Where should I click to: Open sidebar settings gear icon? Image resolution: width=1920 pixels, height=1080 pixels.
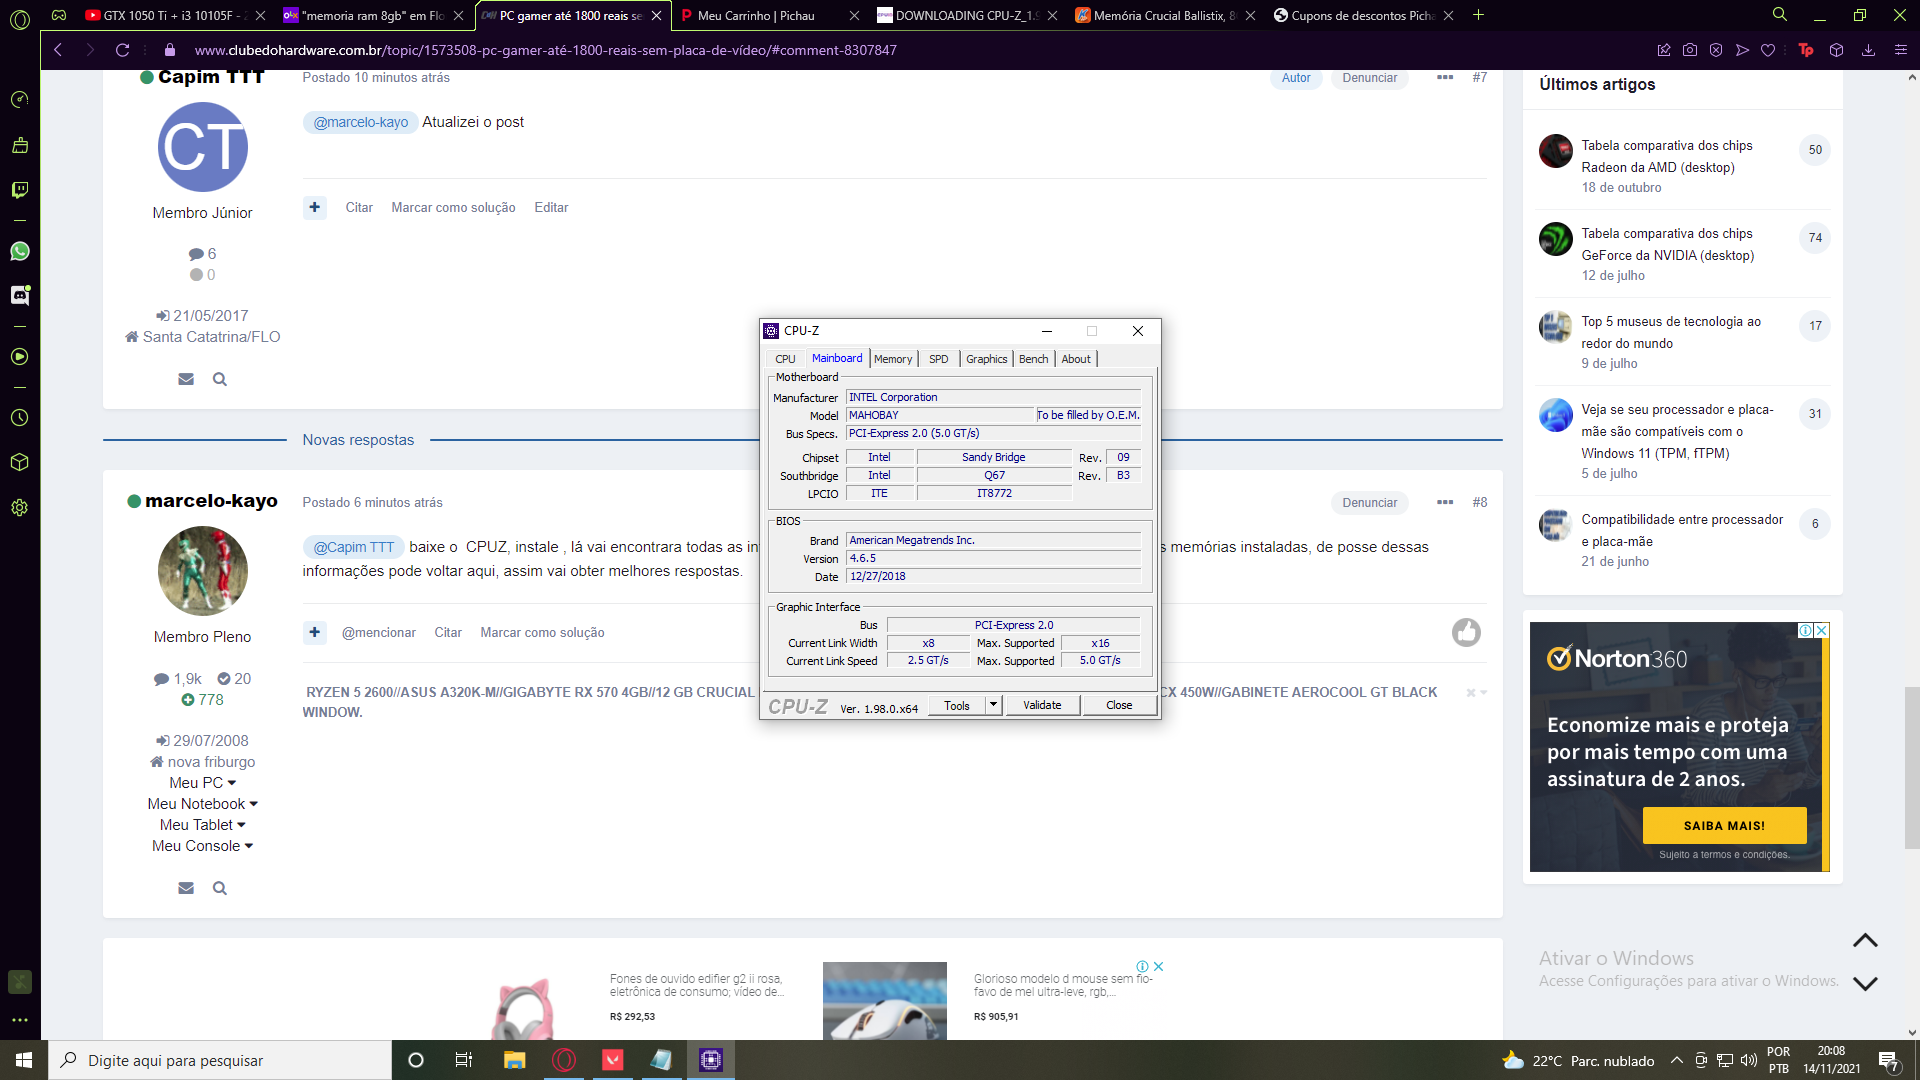tap(19, 508)
